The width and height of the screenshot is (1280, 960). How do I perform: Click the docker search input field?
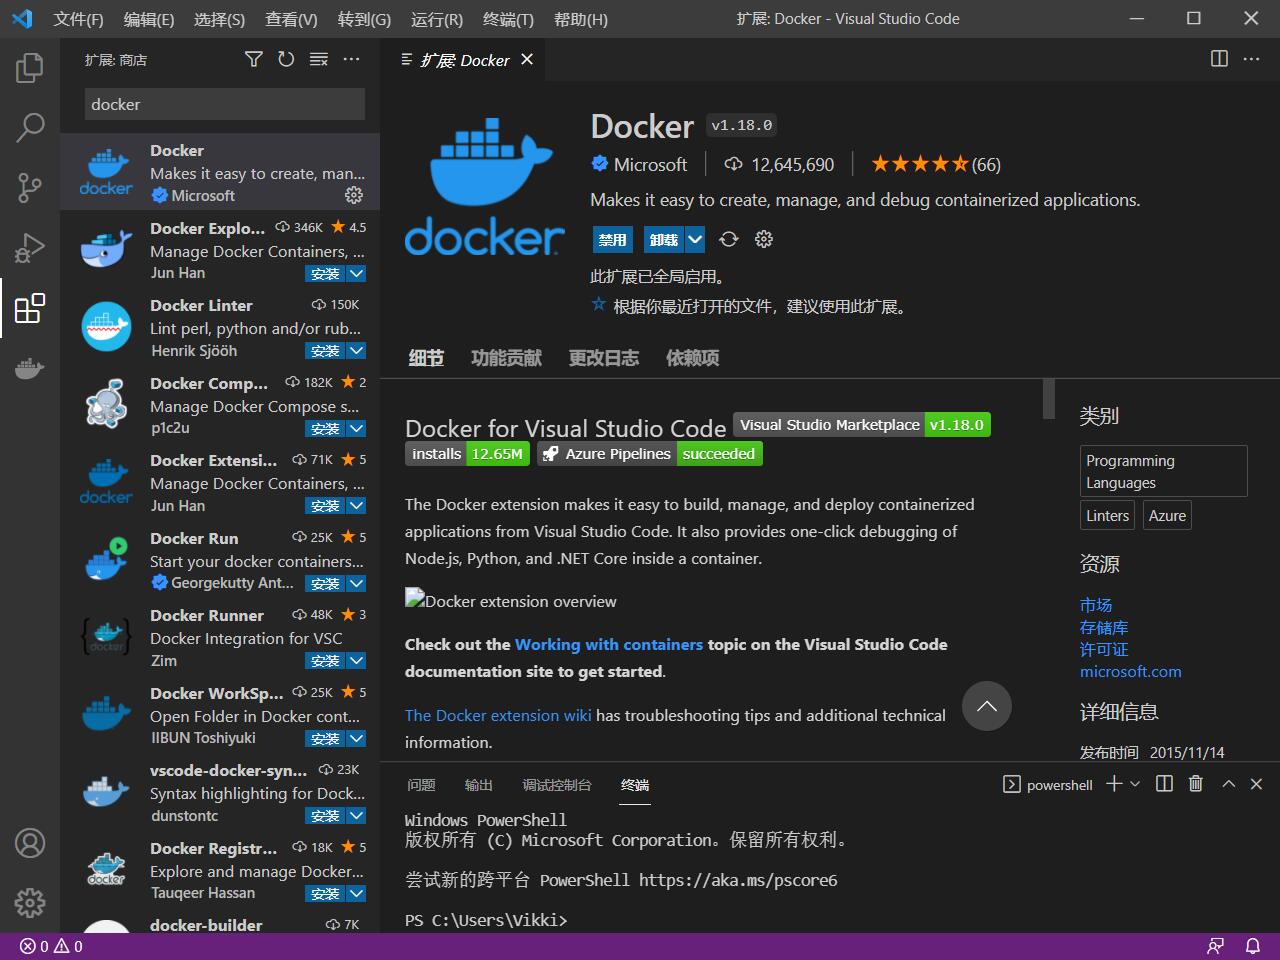(x=224, y=104)
